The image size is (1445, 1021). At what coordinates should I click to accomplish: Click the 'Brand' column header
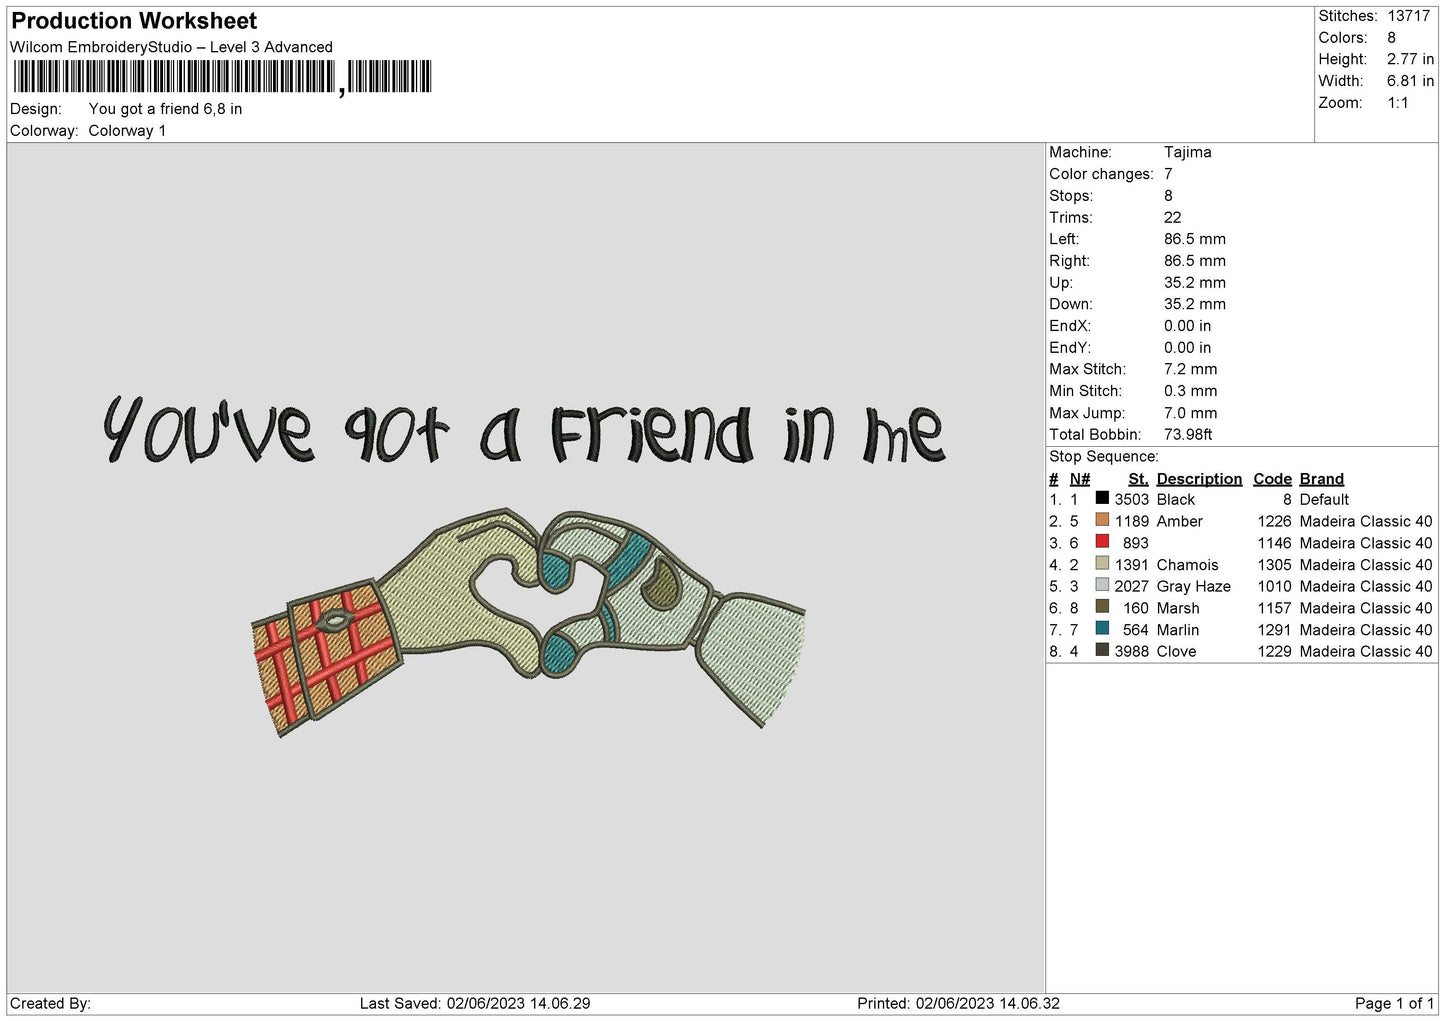(1321, 479)
